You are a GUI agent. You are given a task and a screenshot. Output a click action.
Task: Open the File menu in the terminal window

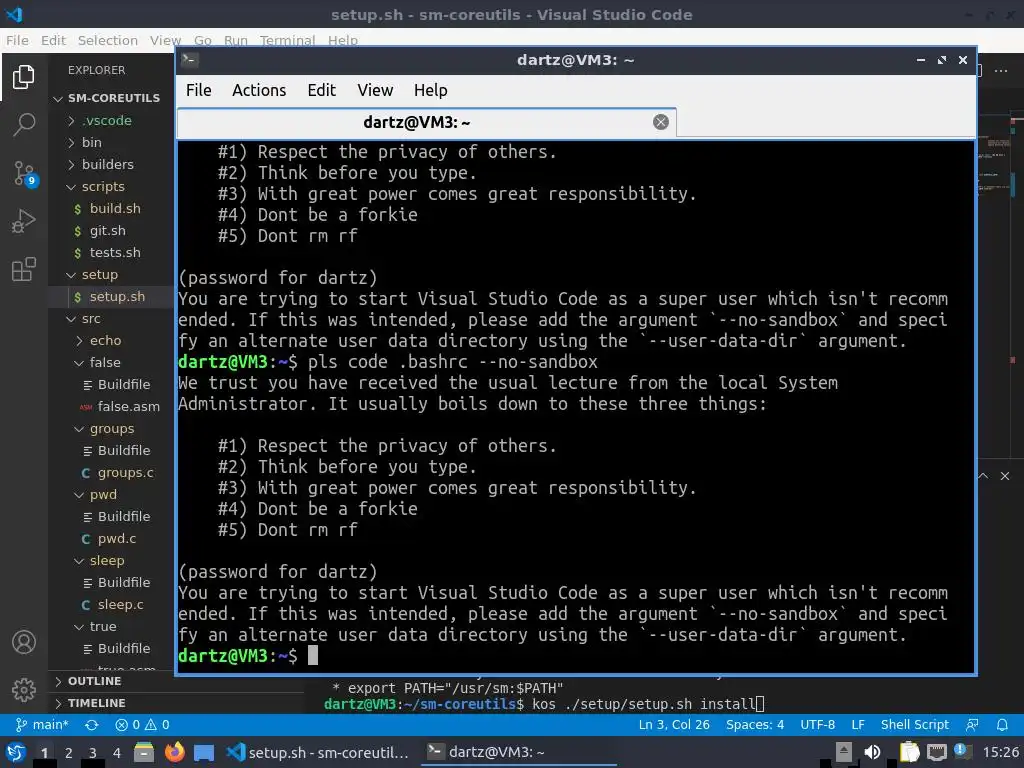click(199, 90)
